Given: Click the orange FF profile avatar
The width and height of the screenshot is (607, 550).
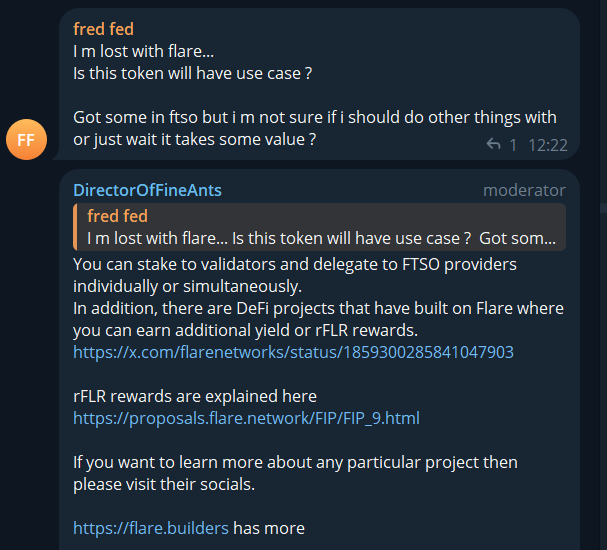Looking at the screenshot, I should click(x=26, y=140).
